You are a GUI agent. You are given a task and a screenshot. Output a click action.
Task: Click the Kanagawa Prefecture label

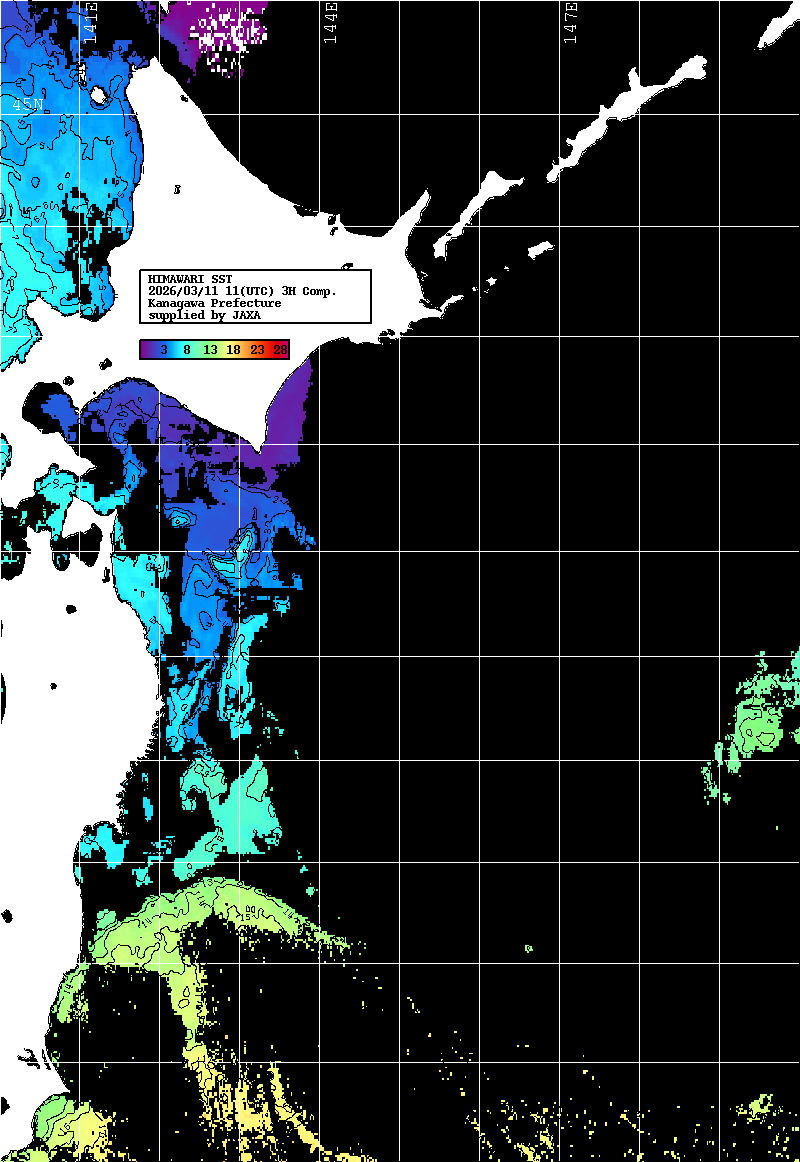tap(214, 303)
